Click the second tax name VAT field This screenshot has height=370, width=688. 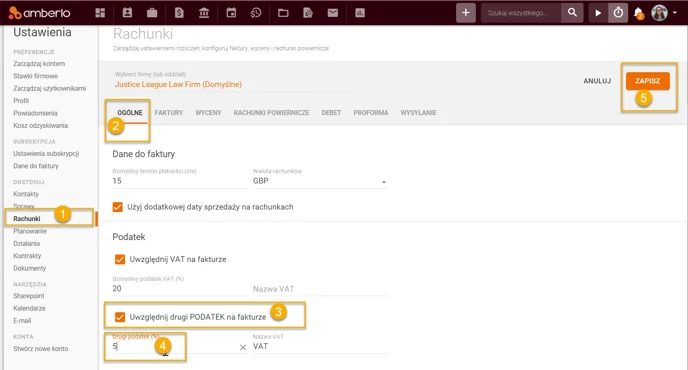click(320, 346)
